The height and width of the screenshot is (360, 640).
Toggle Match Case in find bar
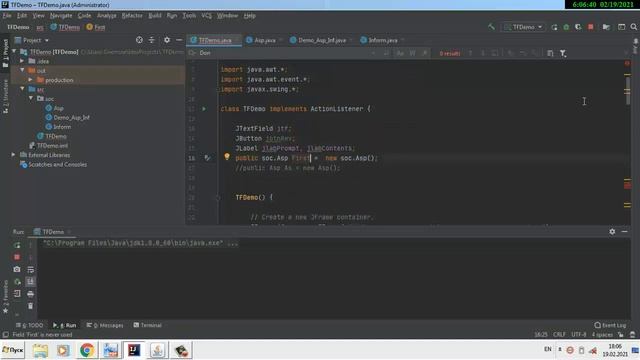click(x=400, y=53)
